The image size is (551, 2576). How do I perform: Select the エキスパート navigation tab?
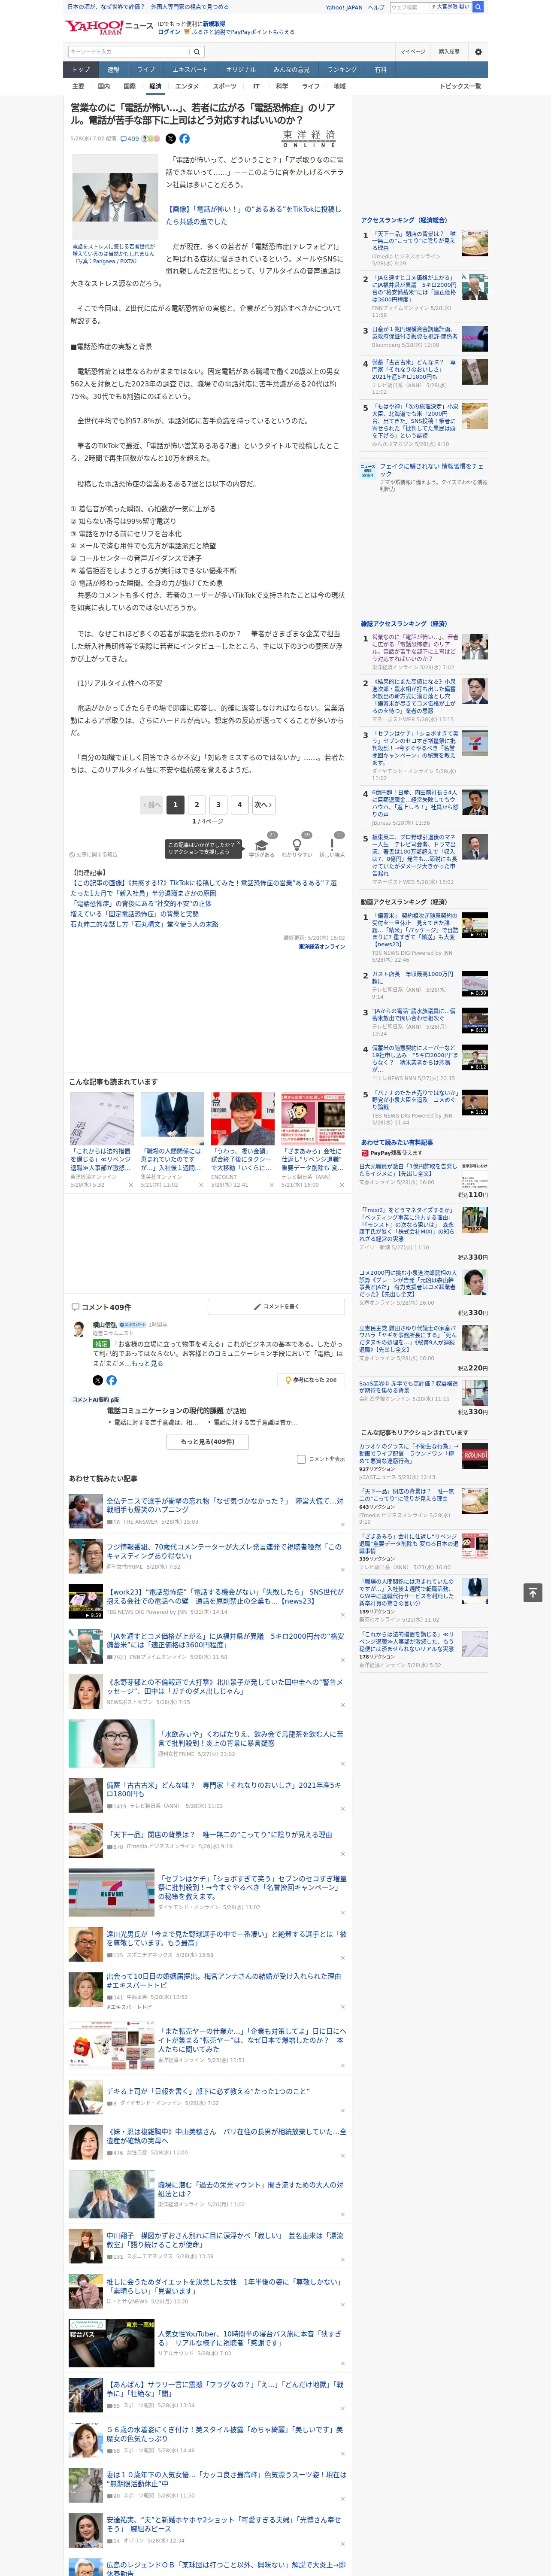click(x=190, y=70)
